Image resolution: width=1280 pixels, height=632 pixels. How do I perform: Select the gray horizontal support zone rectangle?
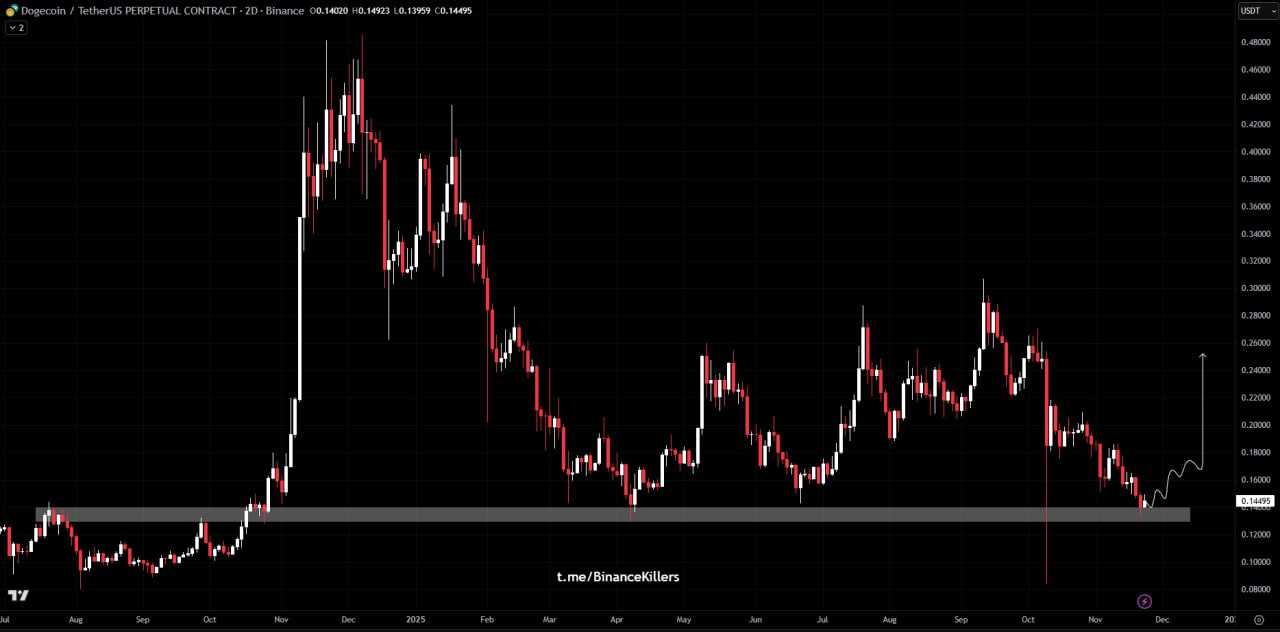600,514
